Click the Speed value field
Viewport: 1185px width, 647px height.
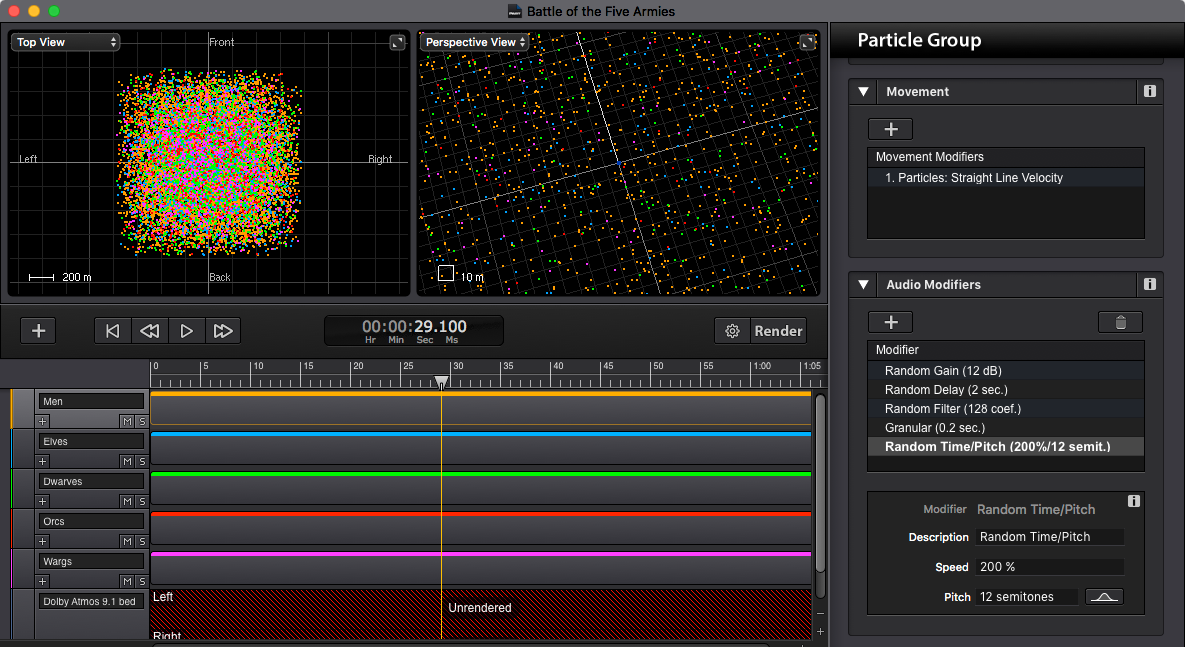(1049, 566)
